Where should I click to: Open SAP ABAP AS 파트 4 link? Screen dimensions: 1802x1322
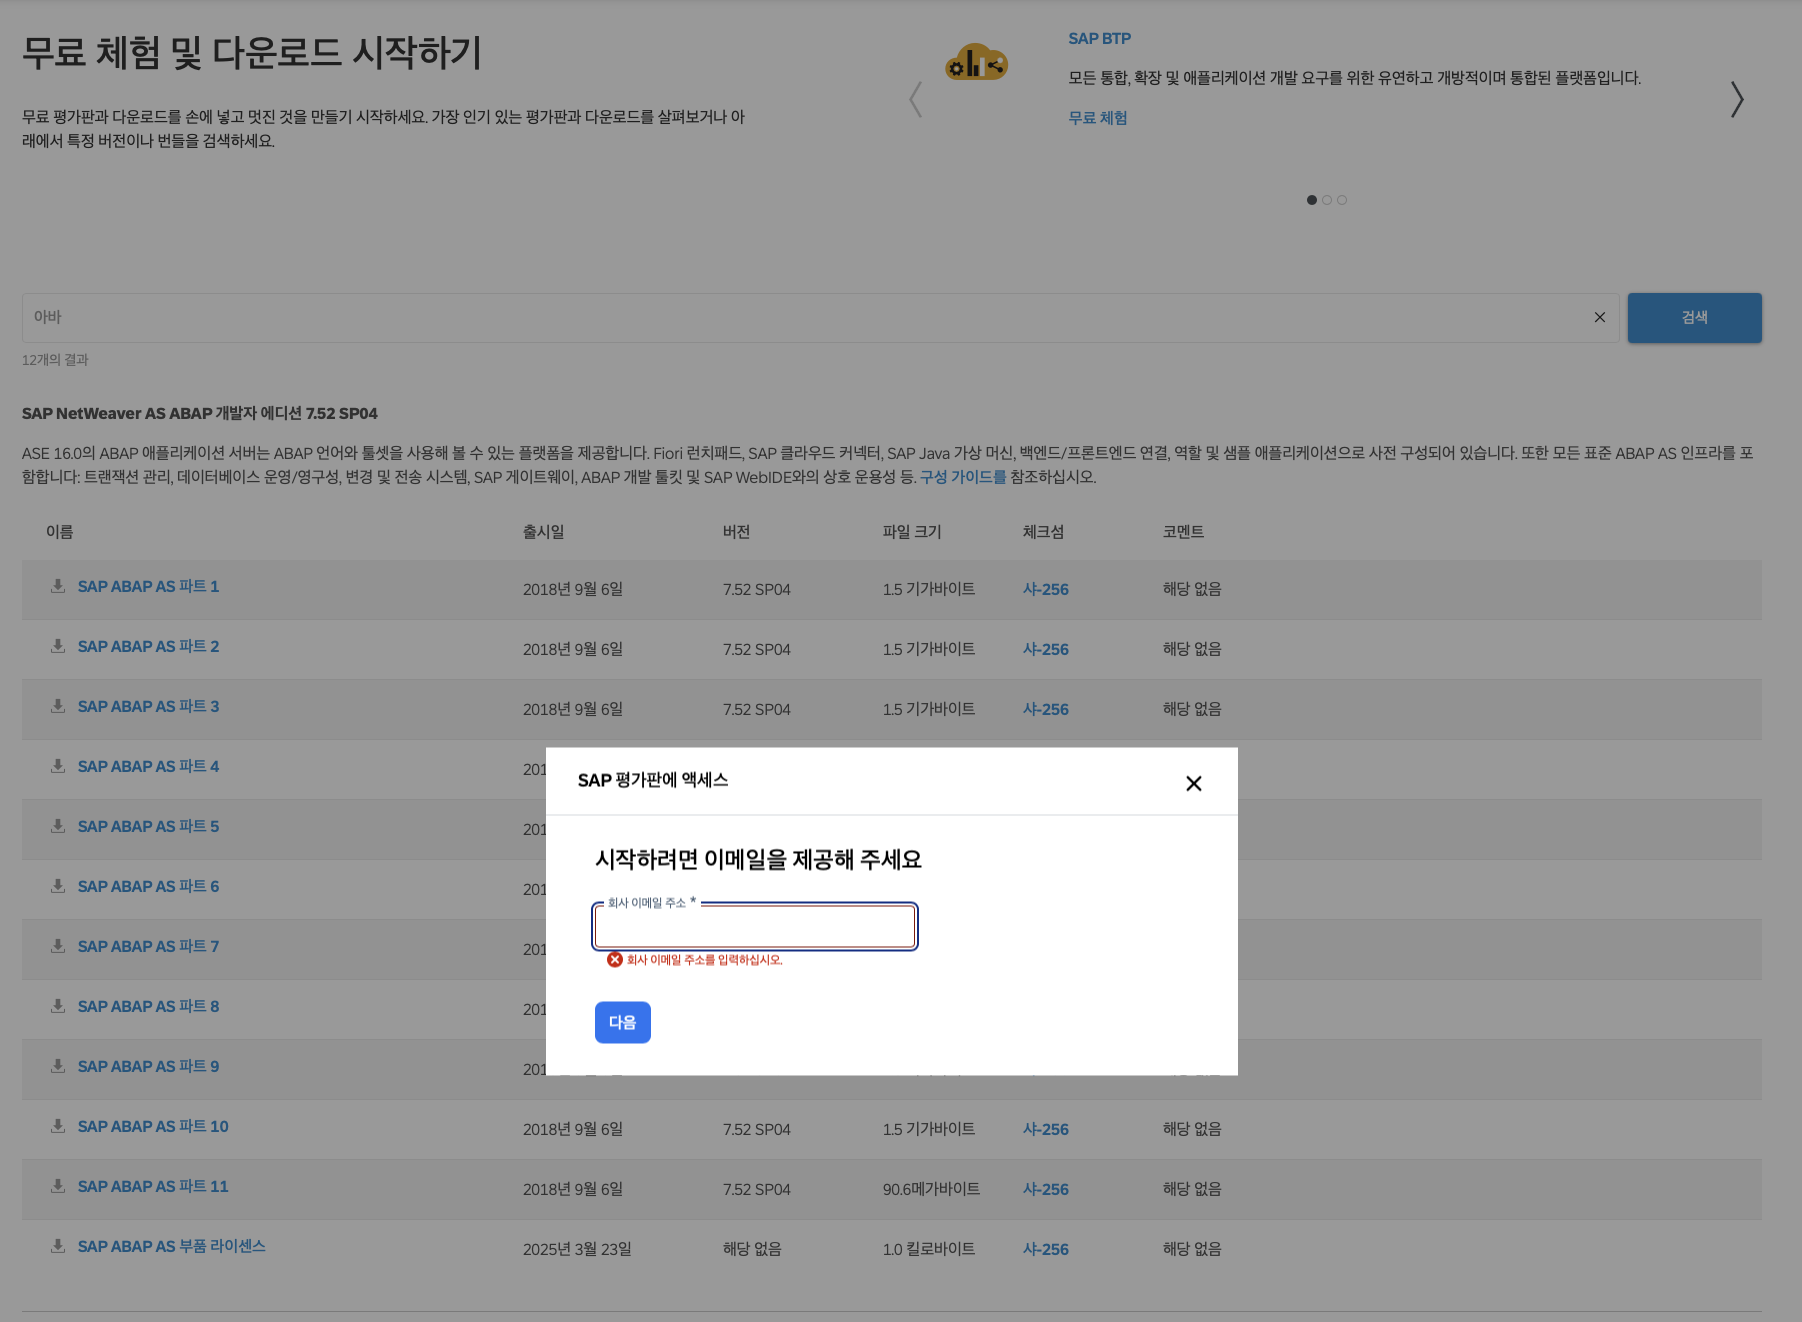click(x=148, y=766)
